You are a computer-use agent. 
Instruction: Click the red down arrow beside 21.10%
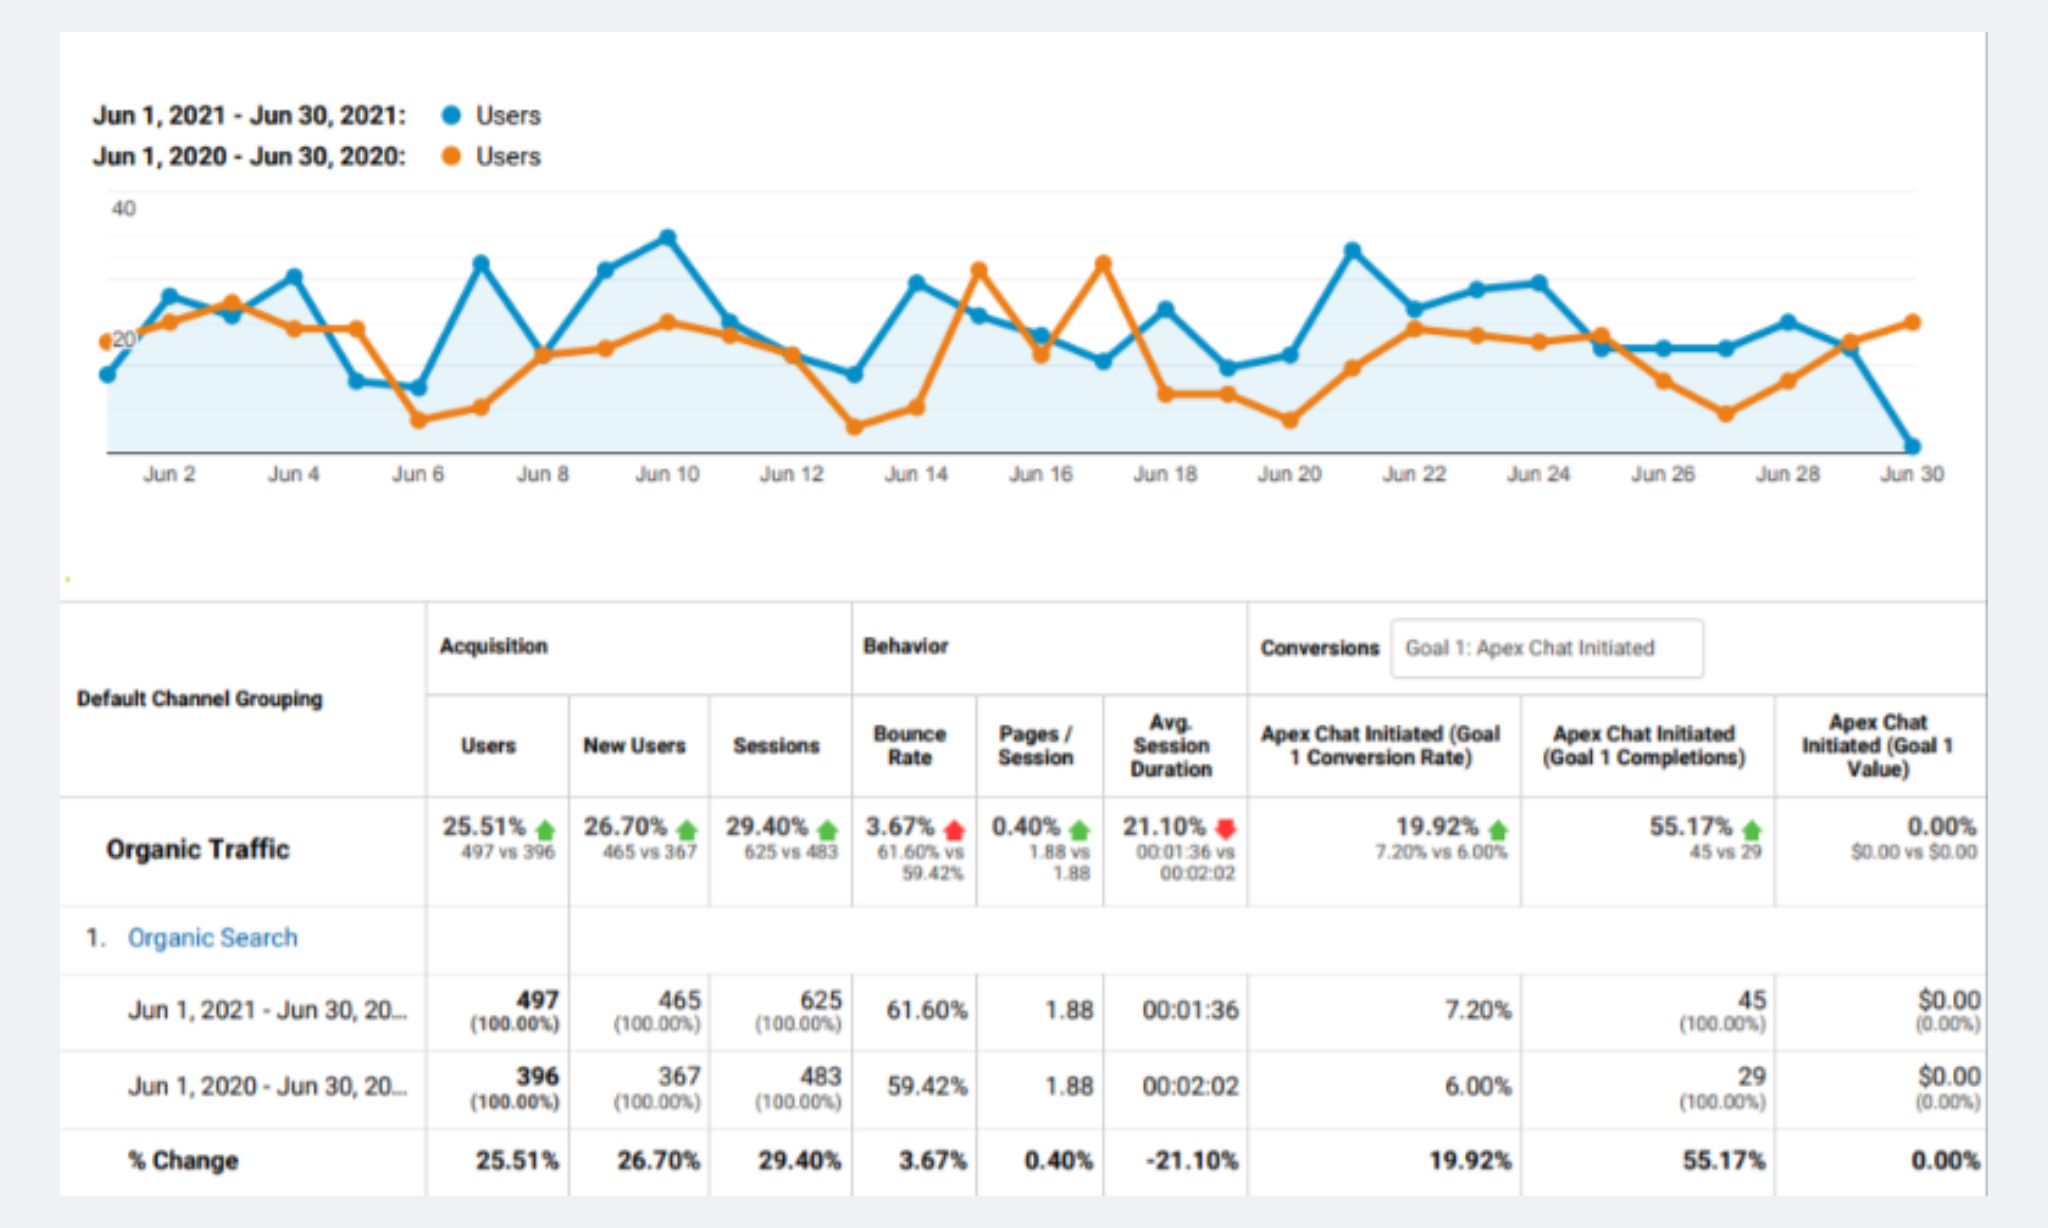coord(1226,829)
